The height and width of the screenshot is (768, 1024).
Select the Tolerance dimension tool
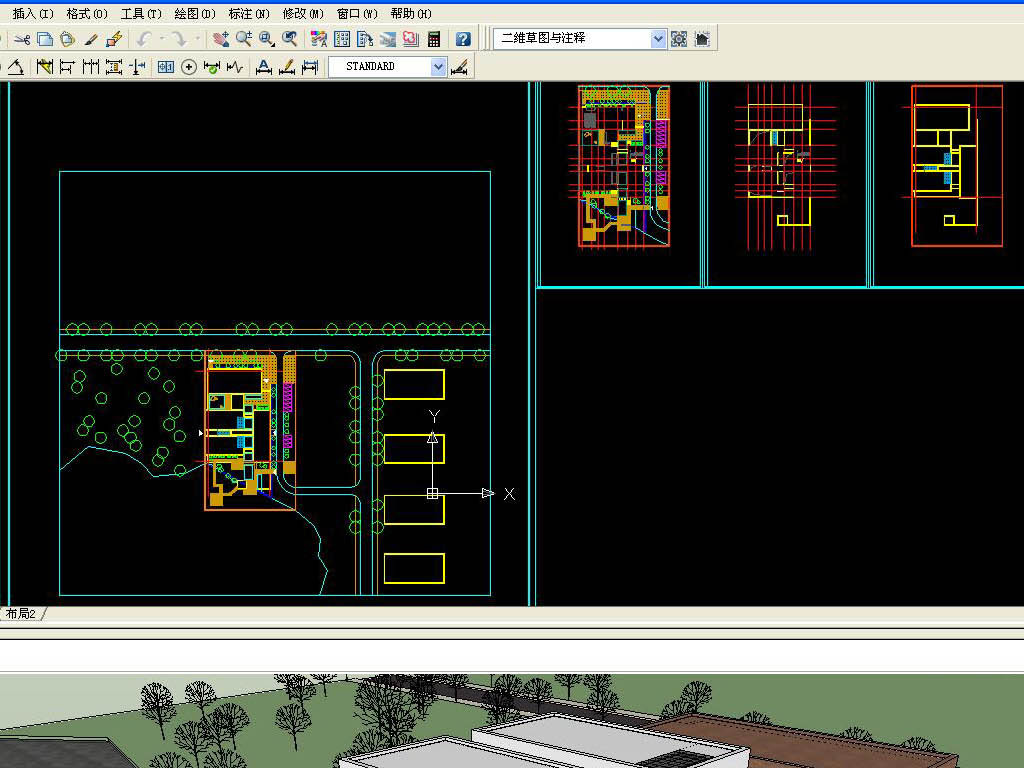165,67
